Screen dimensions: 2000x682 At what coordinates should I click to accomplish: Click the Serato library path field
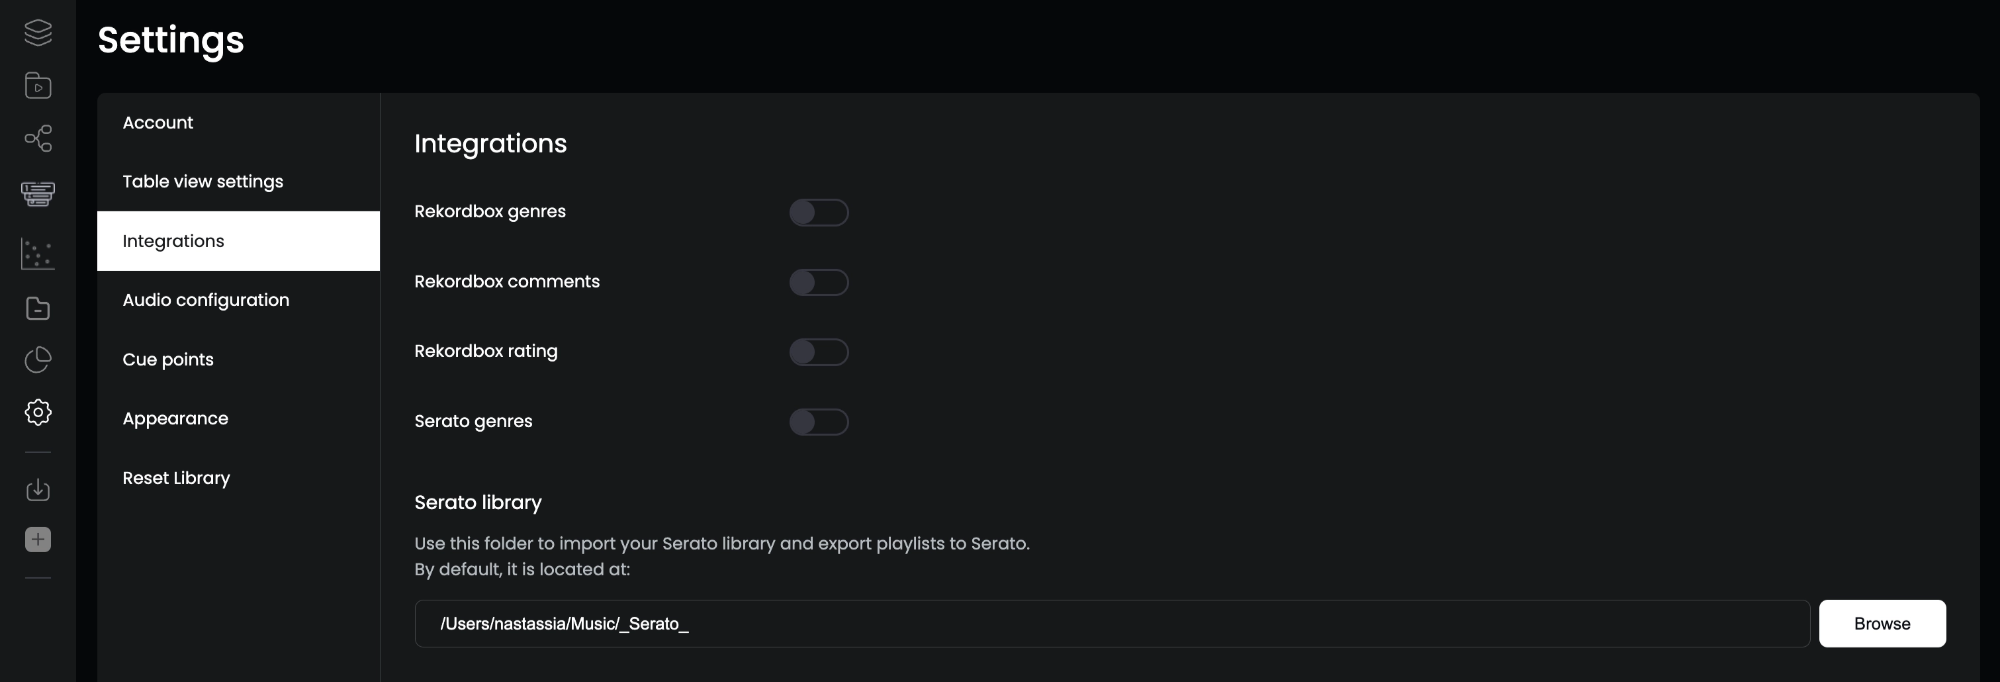pyautogui.click(x=1112, y=624)
